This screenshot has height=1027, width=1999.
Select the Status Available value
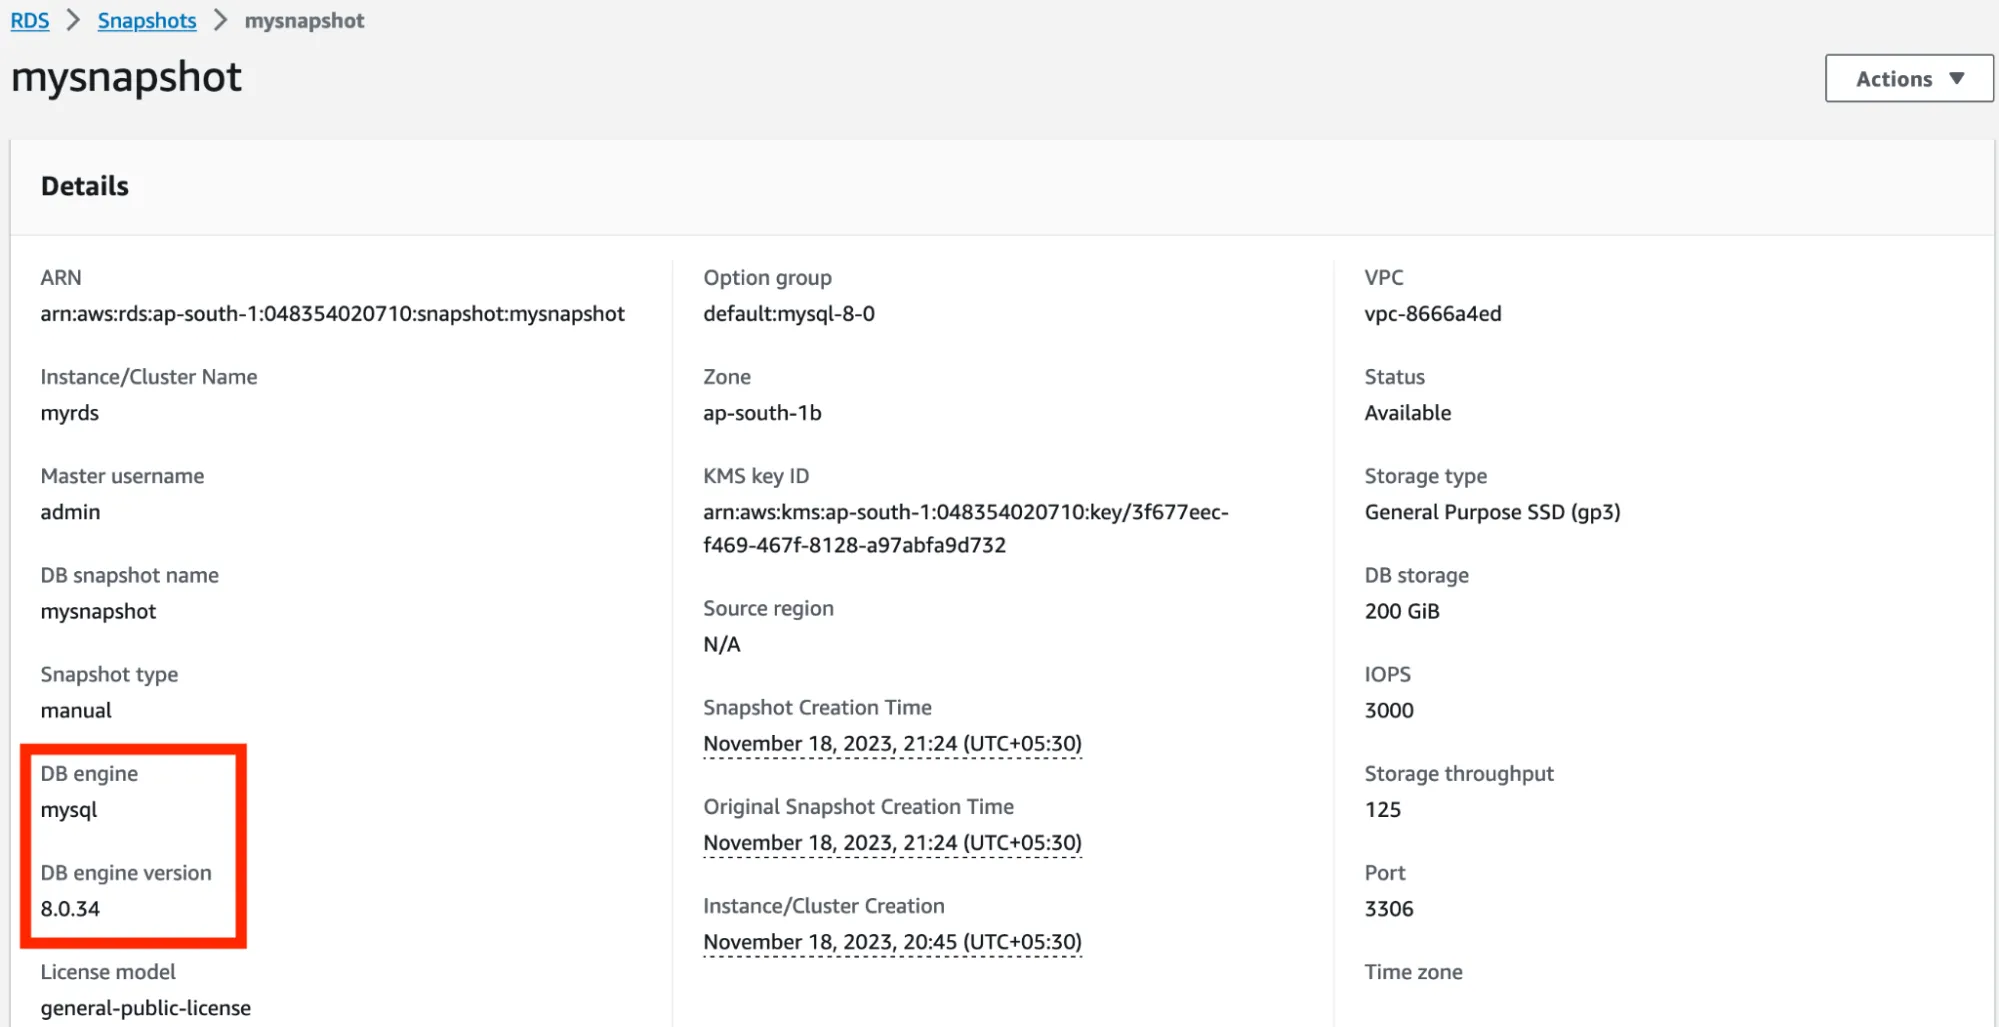point(1407,412)
